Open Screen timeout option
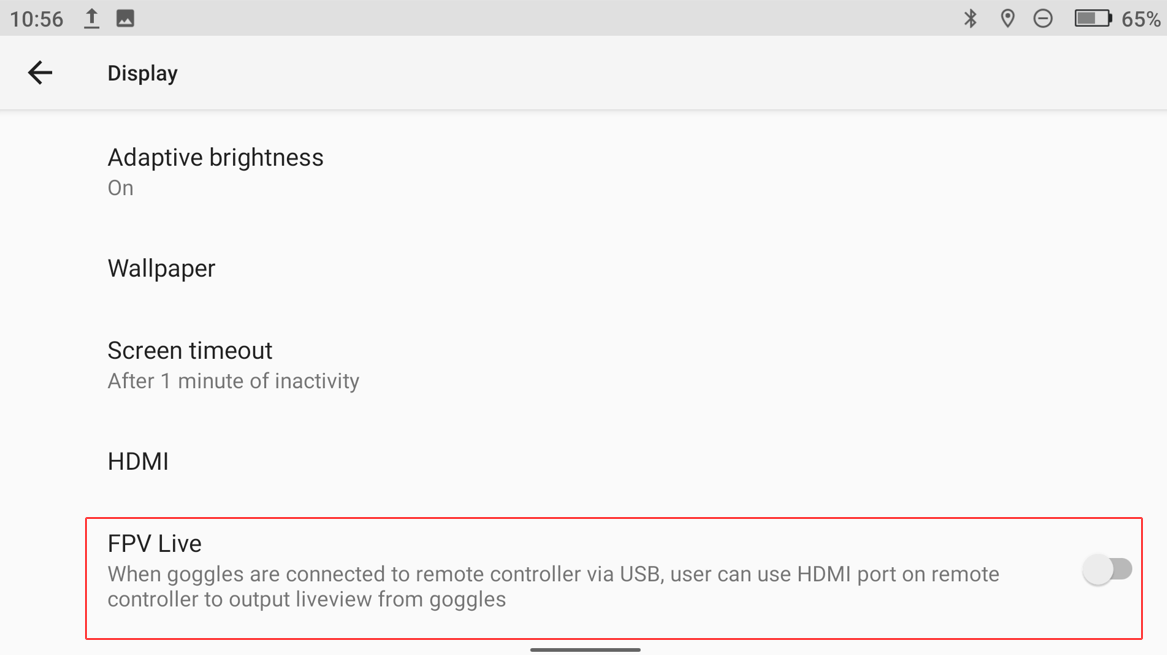1167x655 pixels. pyautogui.click(x=190, y=351)
